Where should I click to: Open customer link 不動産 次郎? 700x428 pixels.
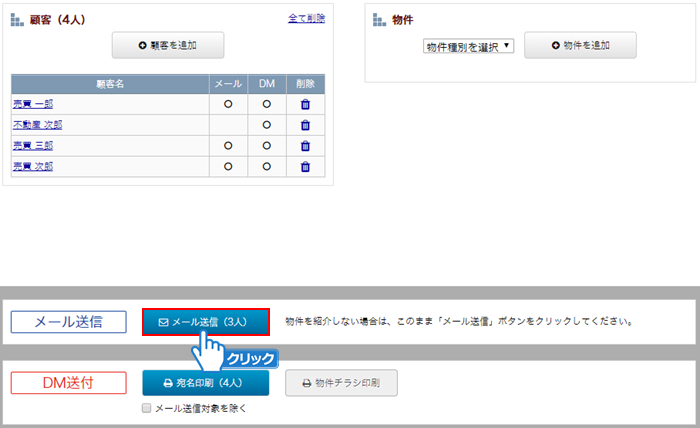(37, 125)
